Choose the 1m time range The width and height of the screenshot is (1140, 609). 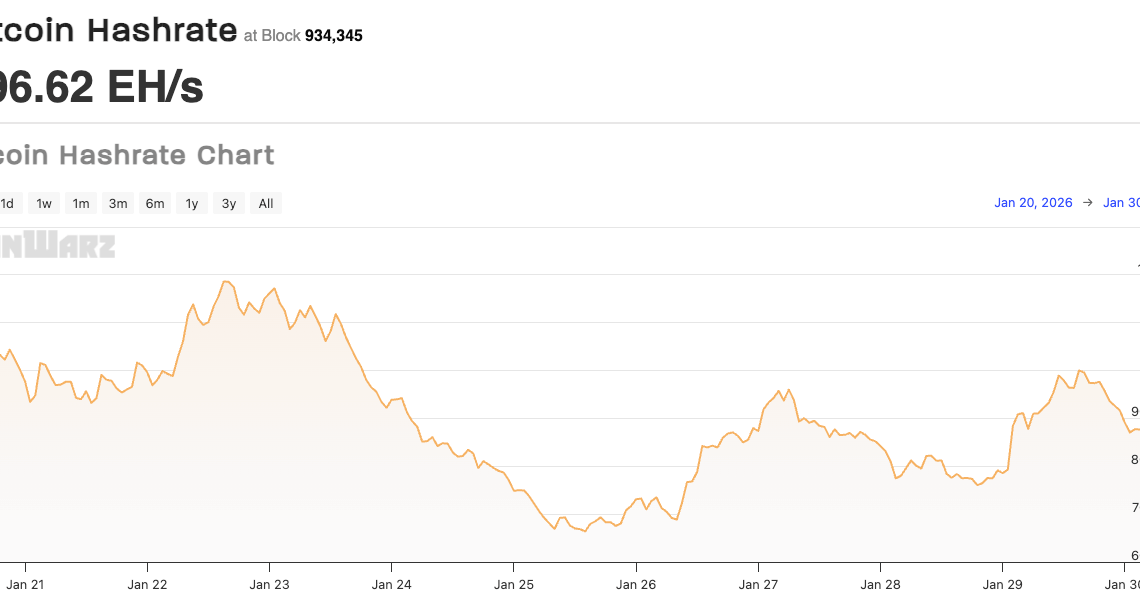click(x=81, y=203)
